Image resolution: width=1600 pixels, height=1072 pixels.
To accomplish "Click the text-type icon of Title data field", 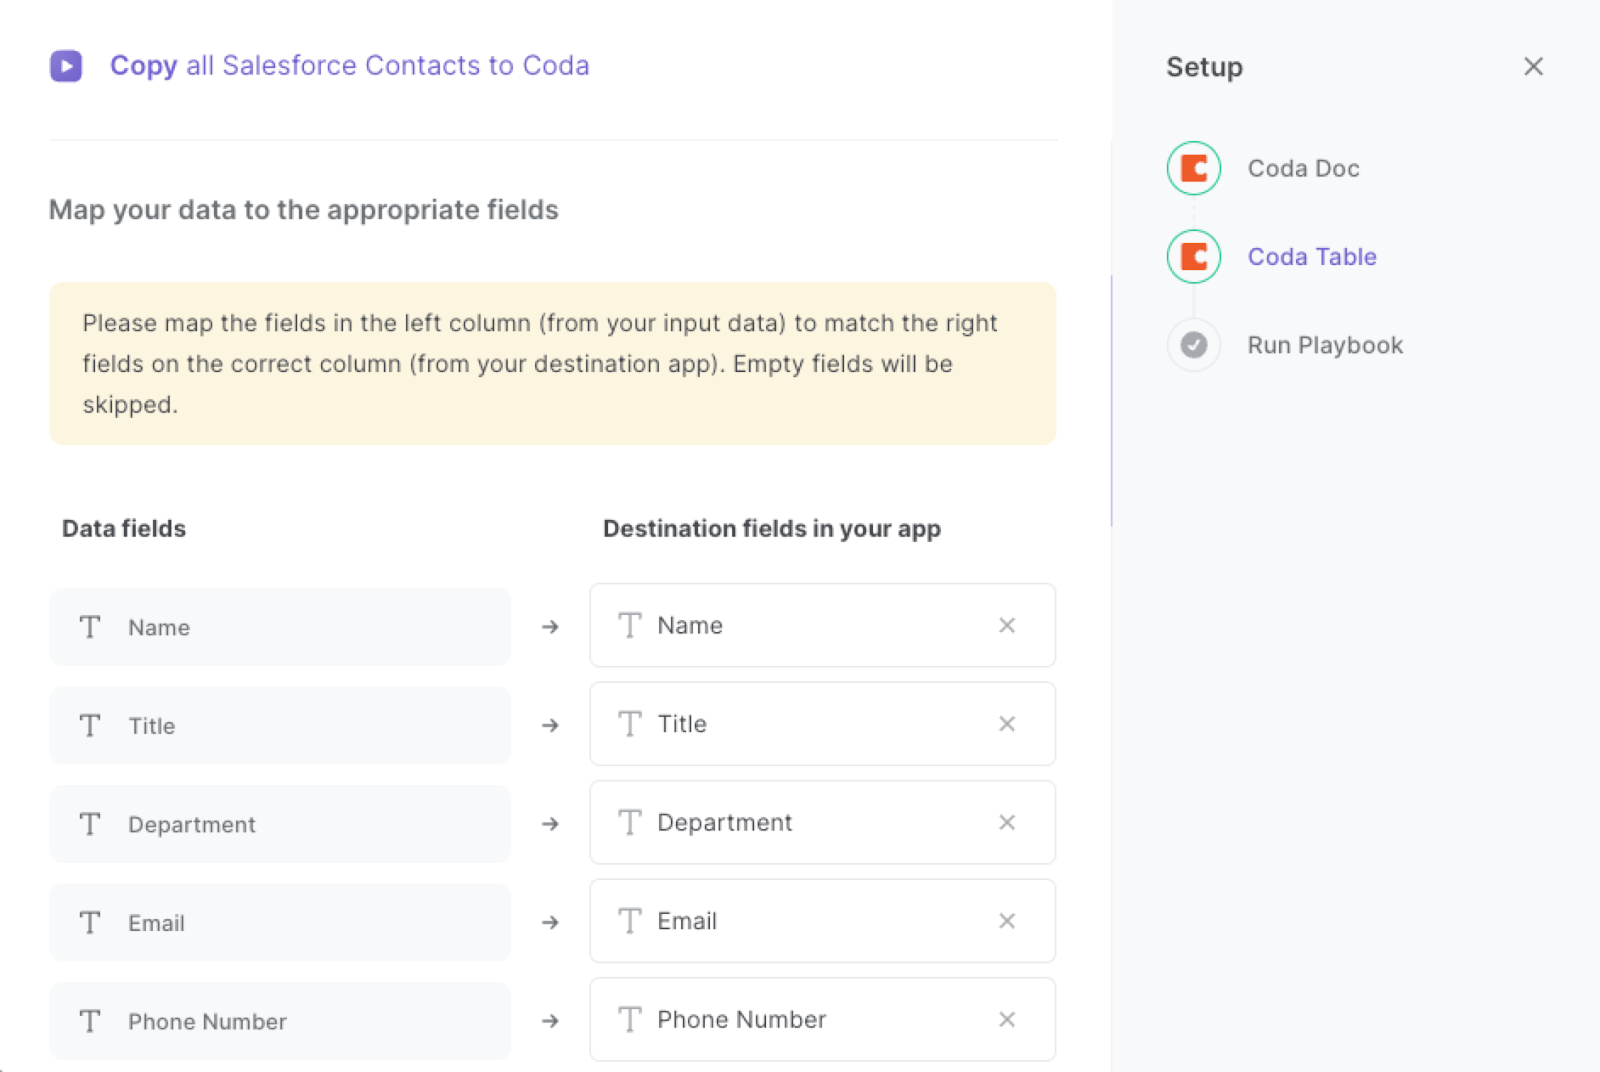I will (x=90, y=726).
